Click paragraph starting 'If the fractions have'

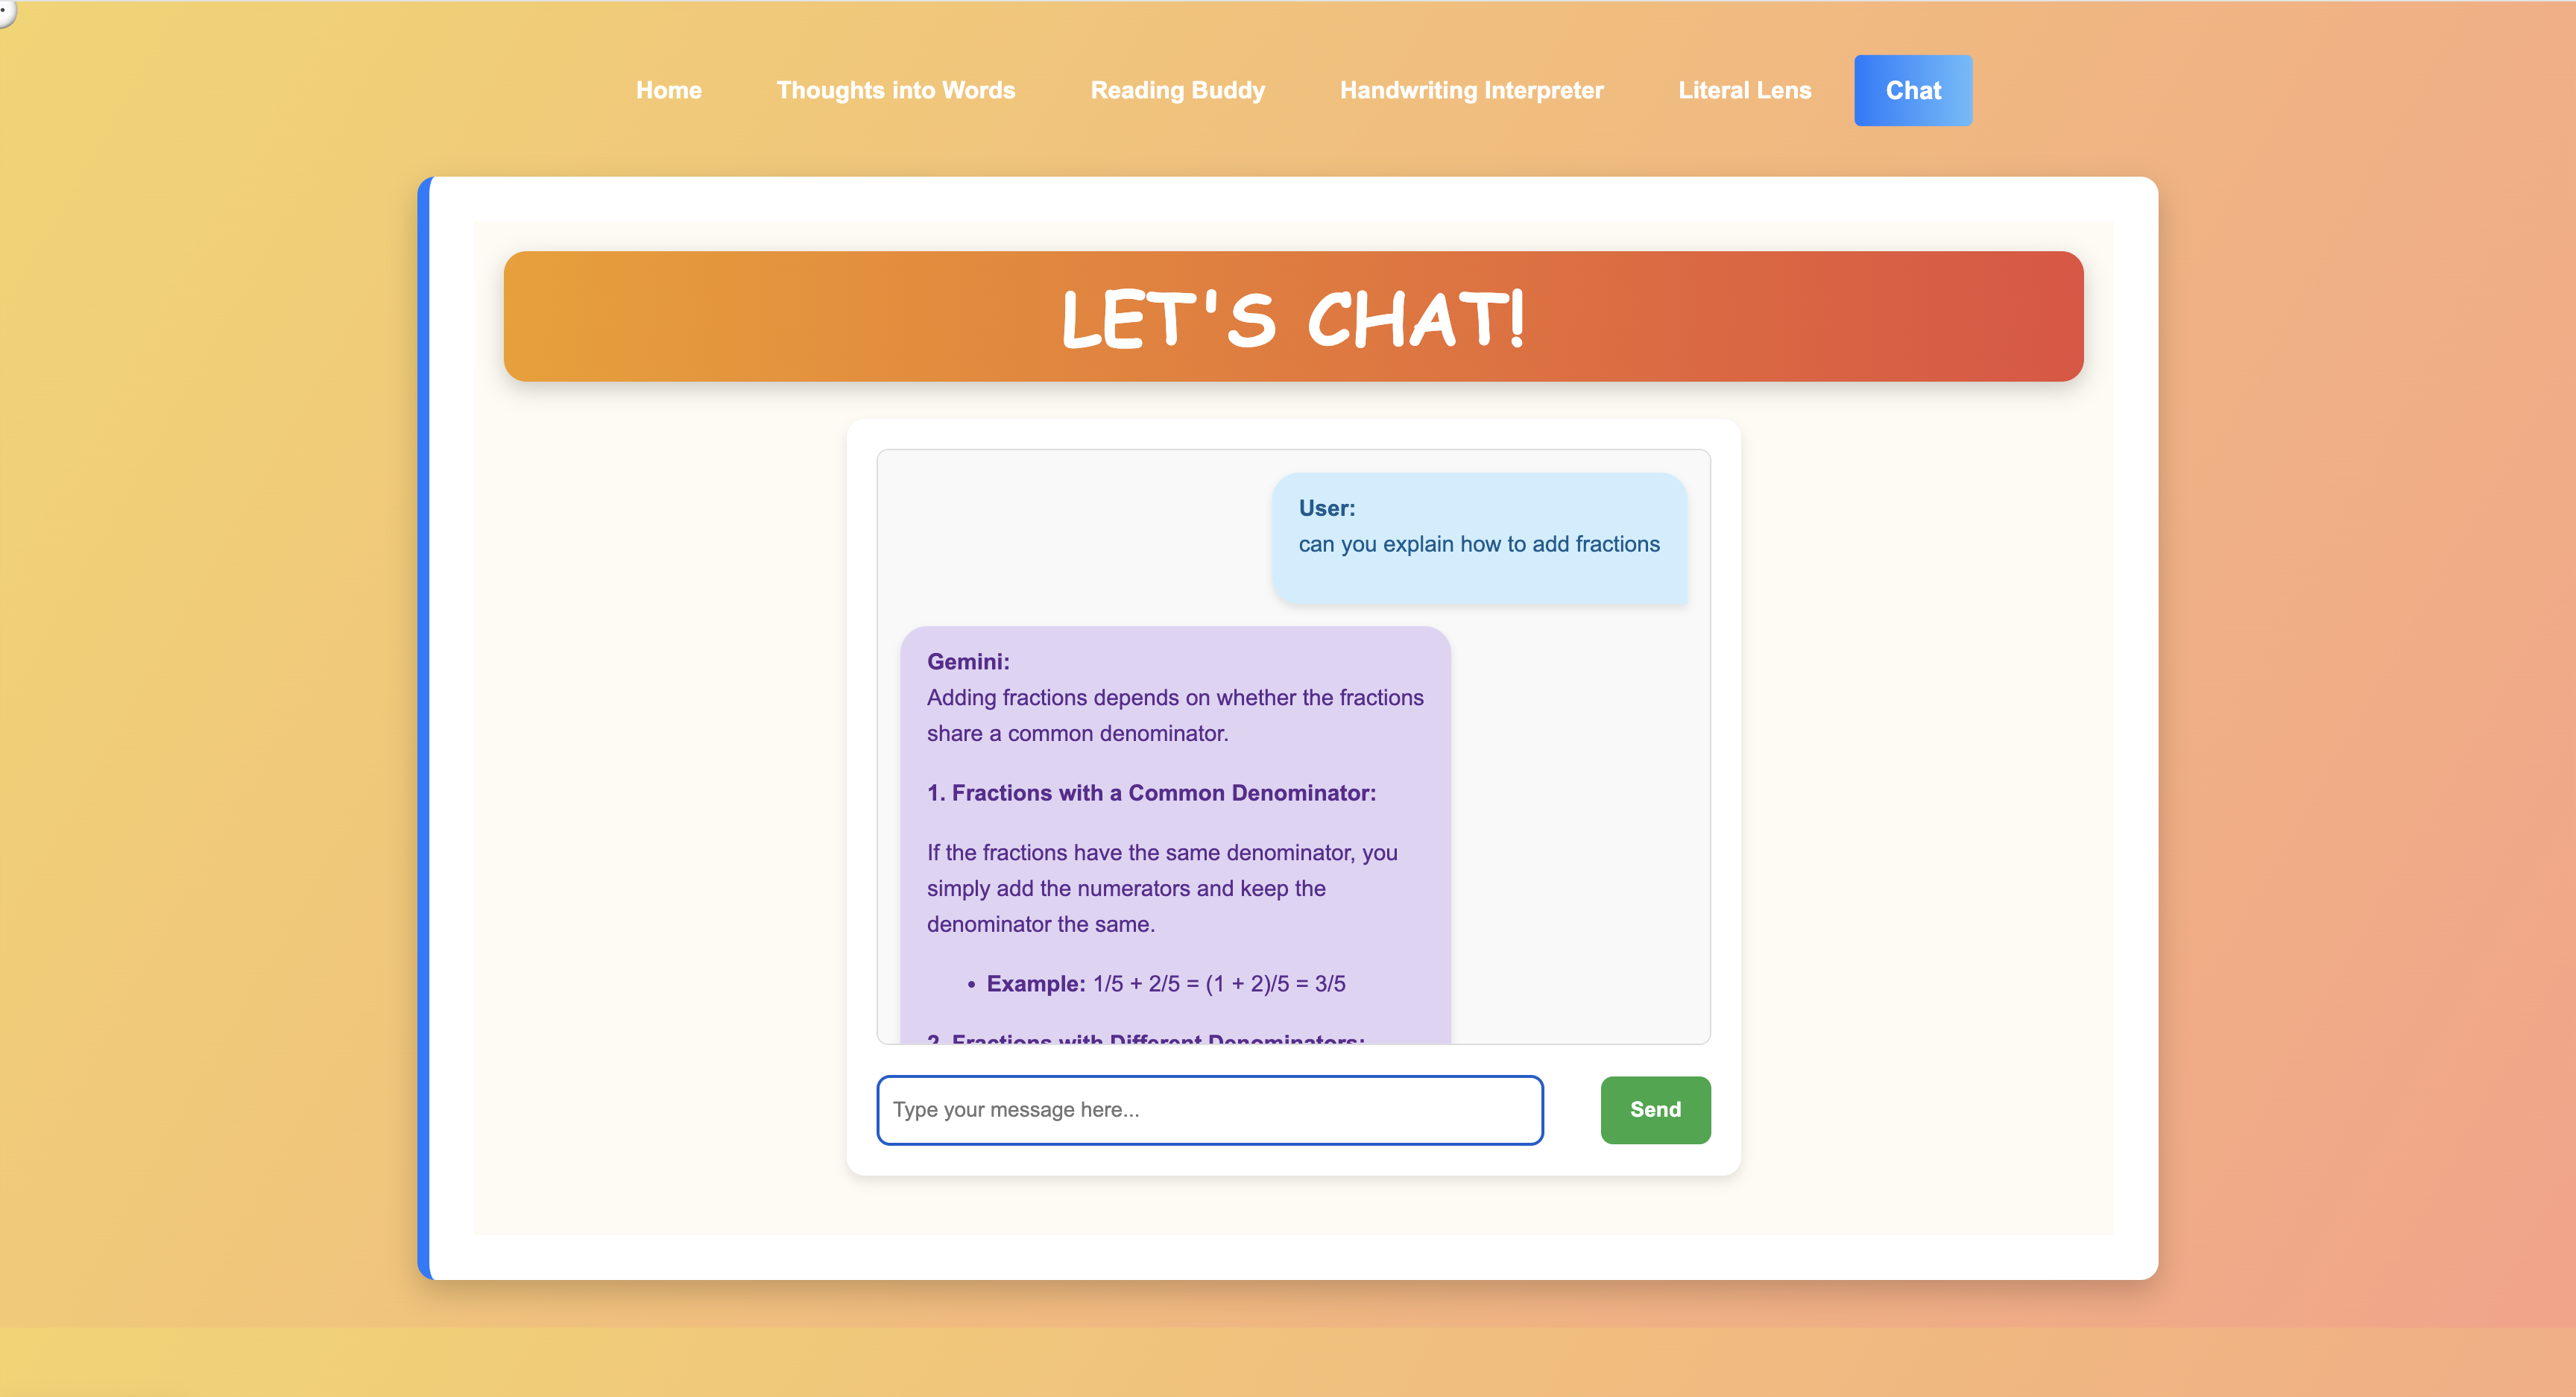[1161, 888]
